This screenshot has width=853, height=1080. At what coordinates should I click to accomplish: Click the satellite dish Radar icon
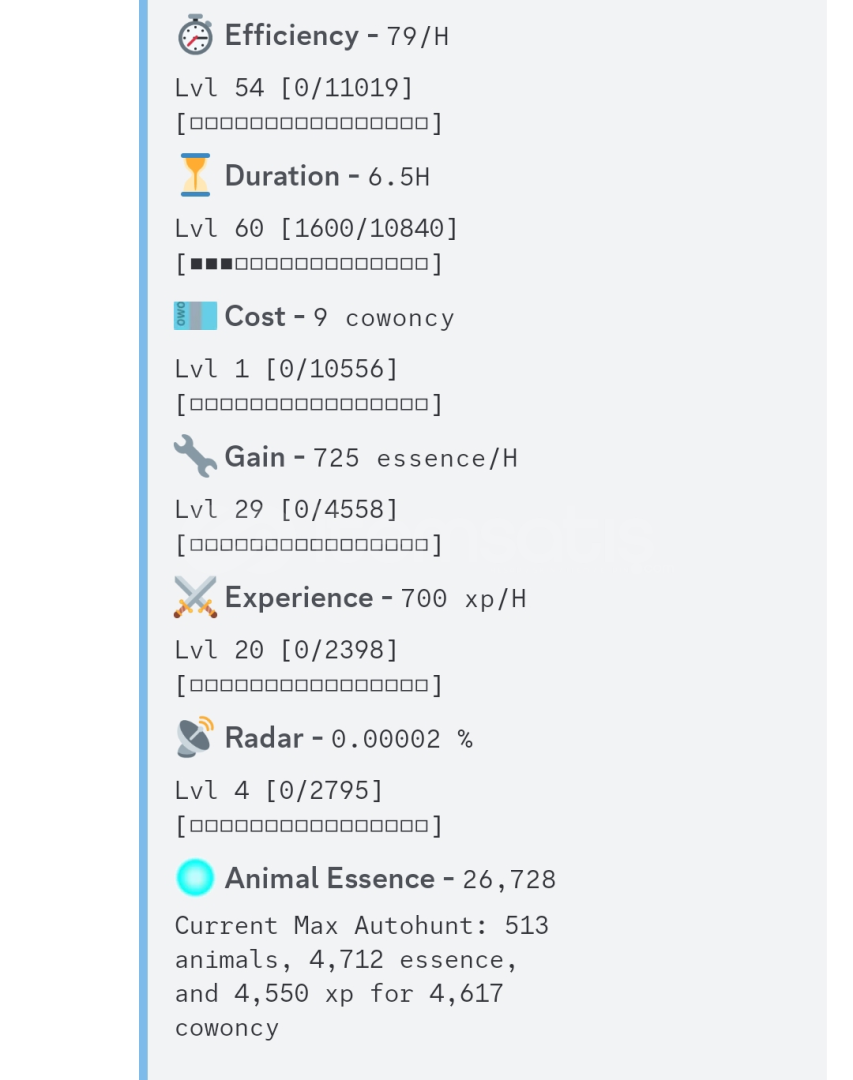click(195, 737)
